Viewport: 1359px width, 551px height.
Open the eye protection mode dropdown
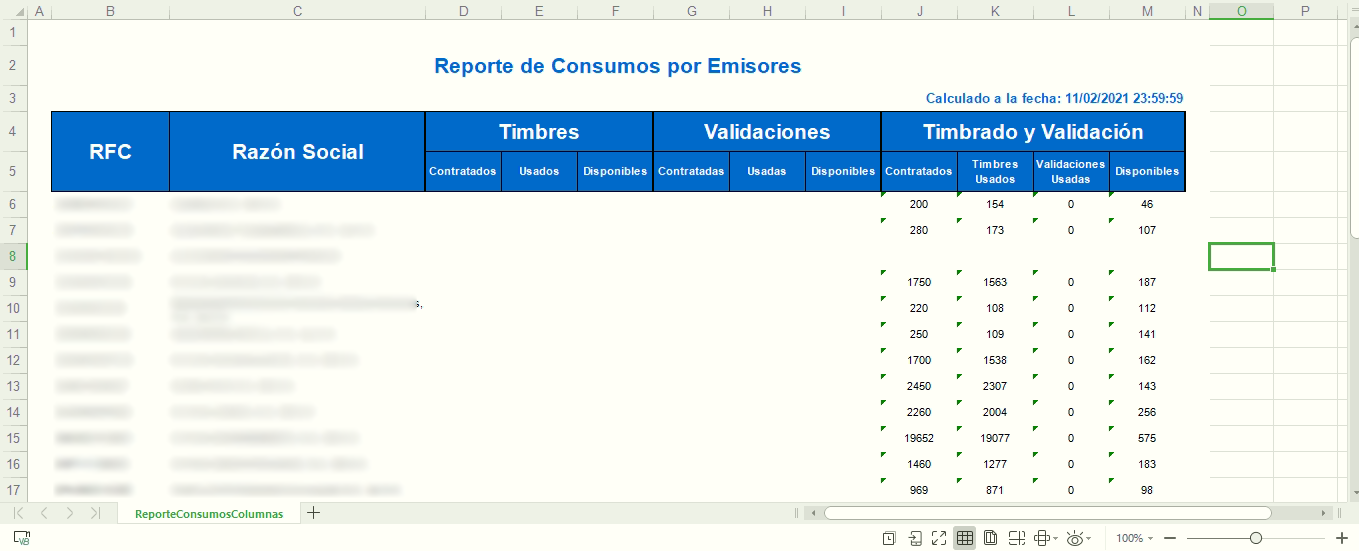[x=1079, y=538]
